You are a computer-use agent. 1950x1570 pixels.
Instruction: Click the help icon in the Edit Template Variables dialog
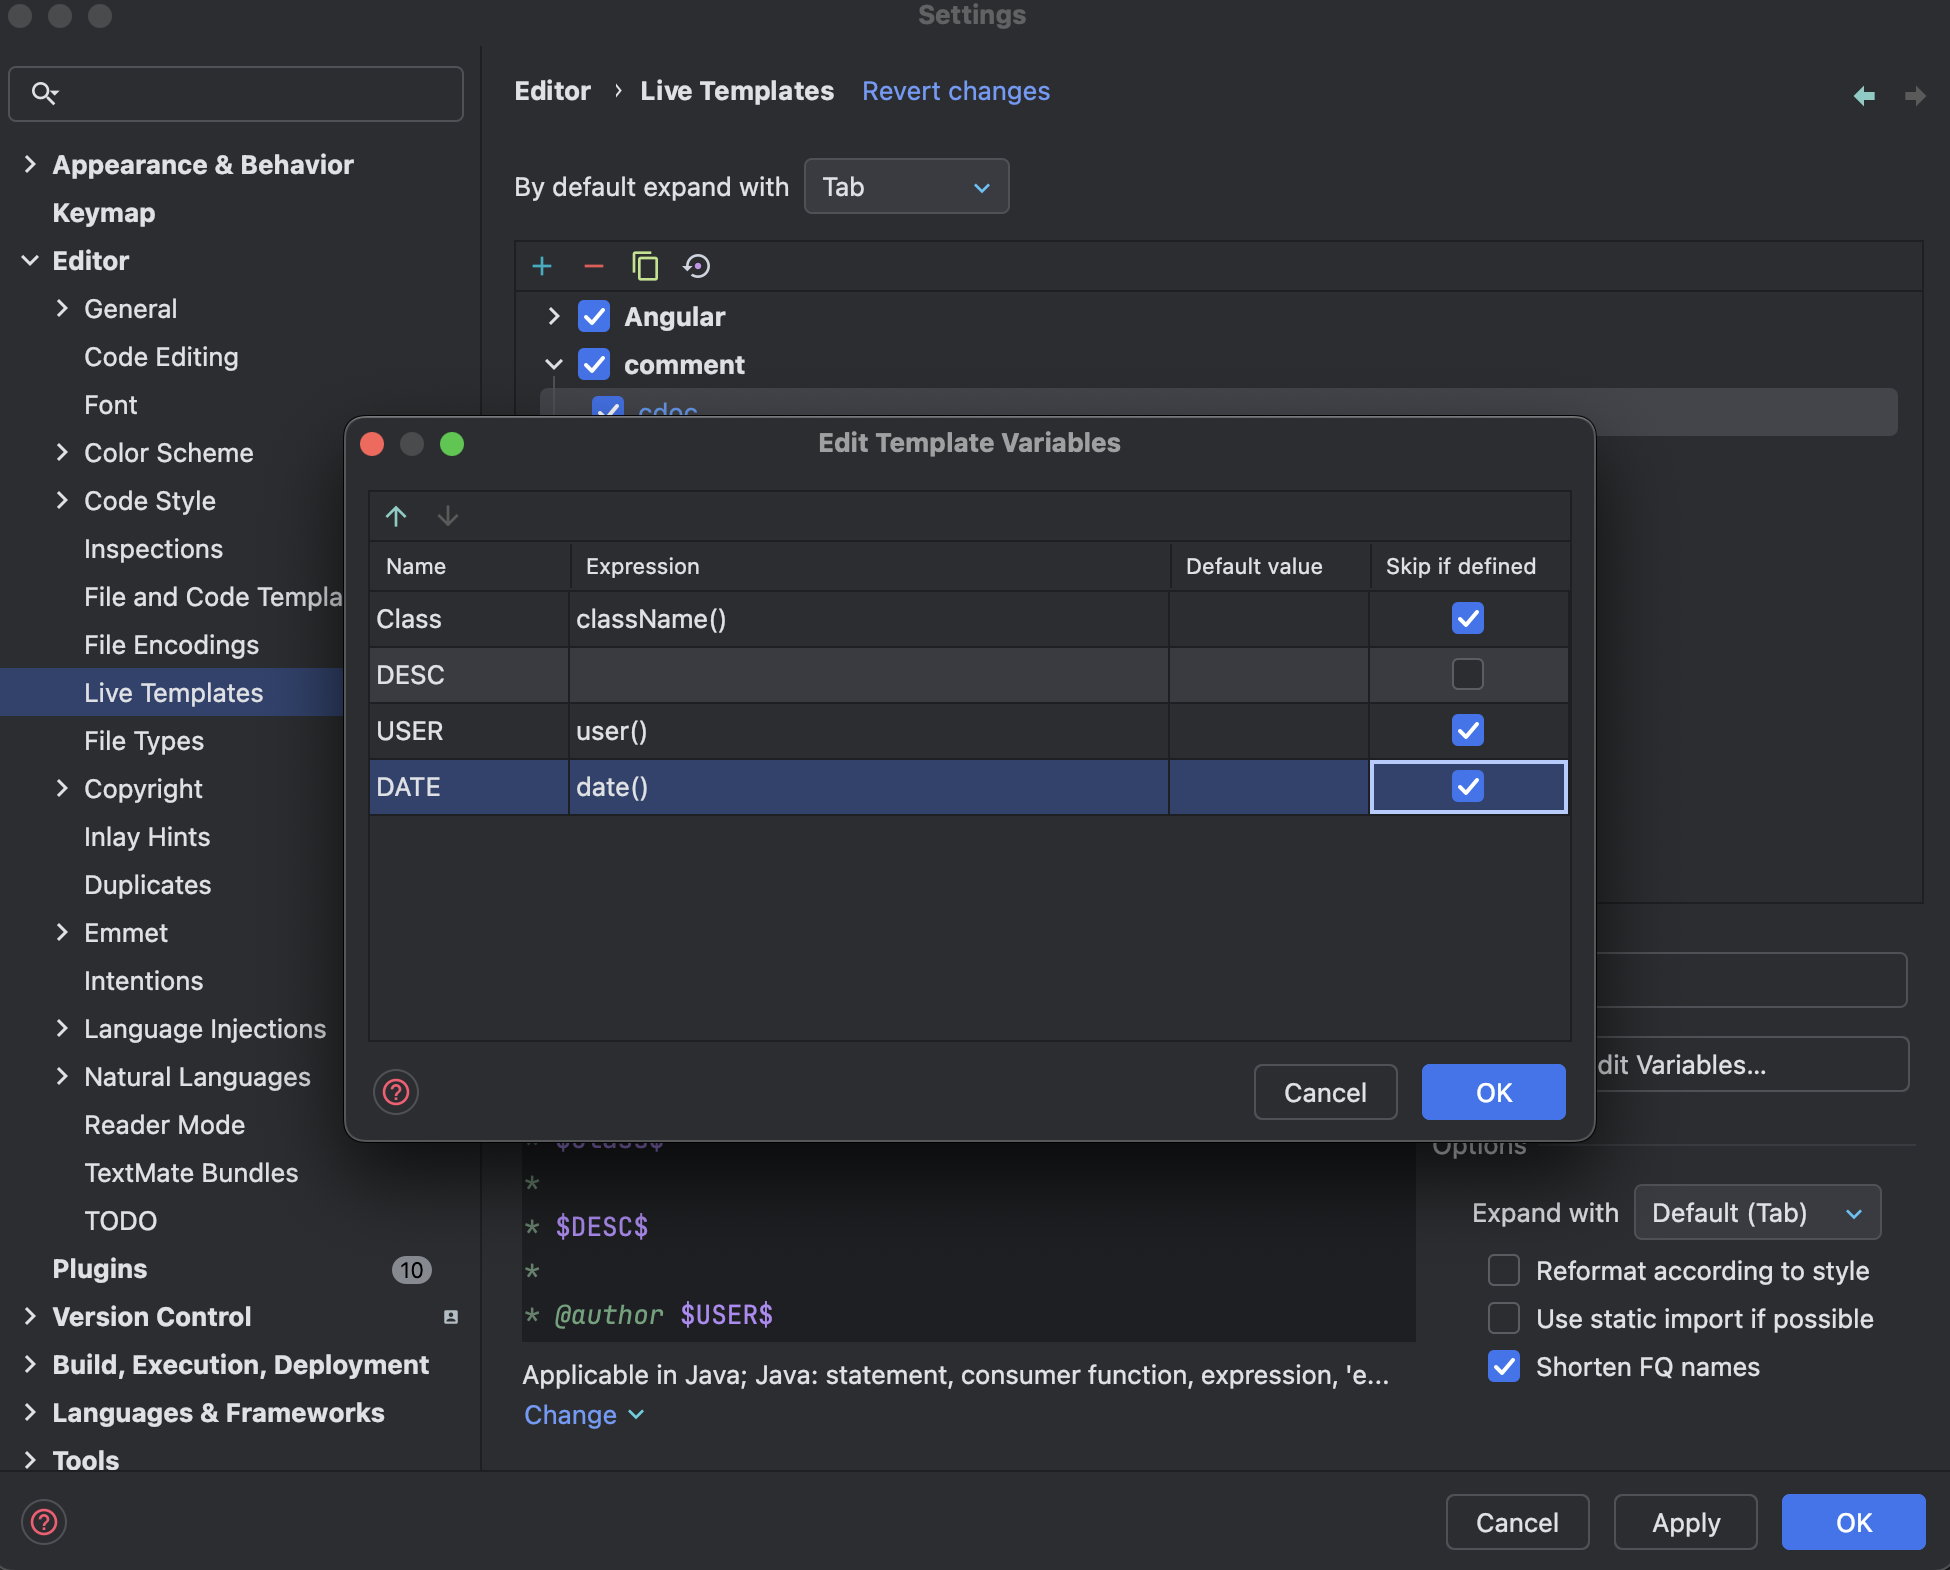(396, 1092)
